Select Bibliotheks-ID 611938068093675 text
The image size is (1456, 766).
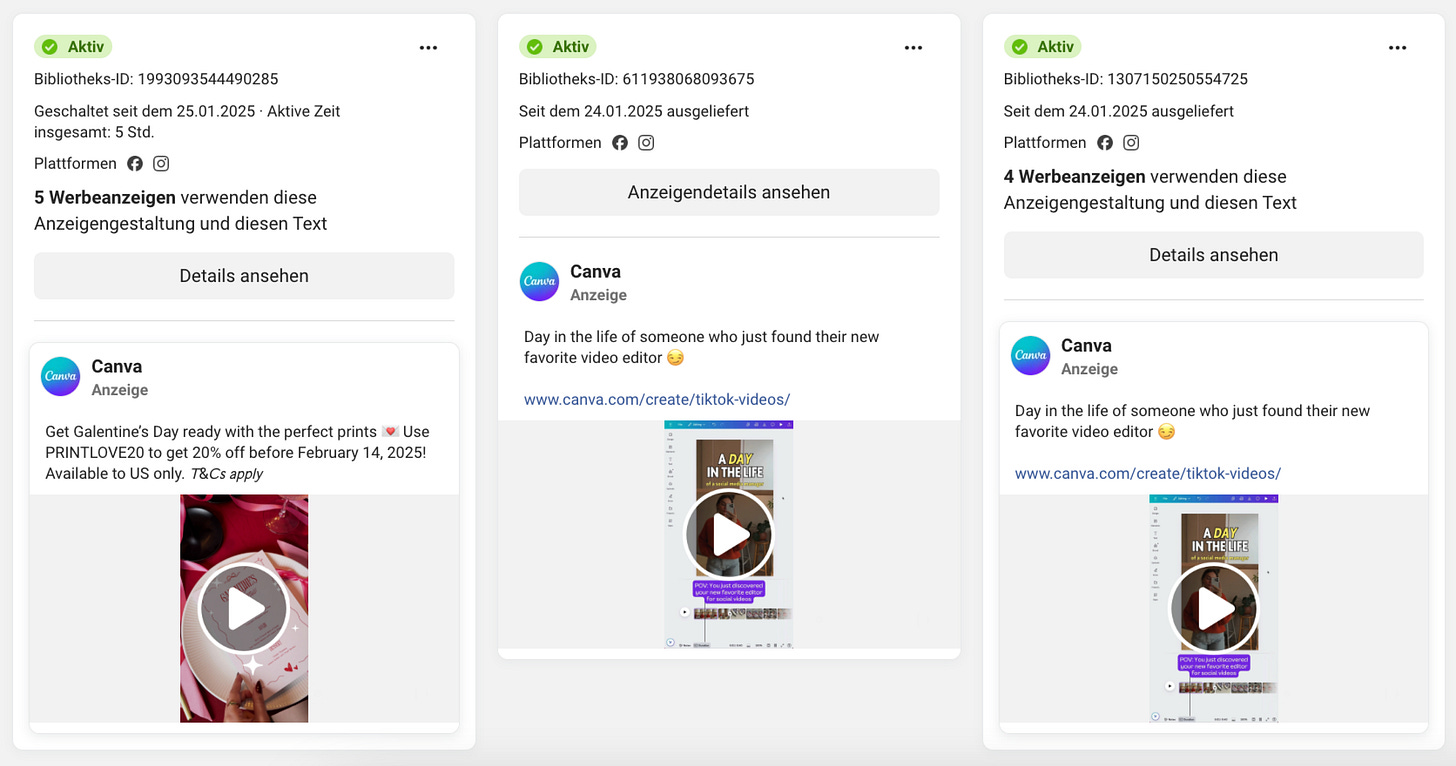tap(637, 79)
